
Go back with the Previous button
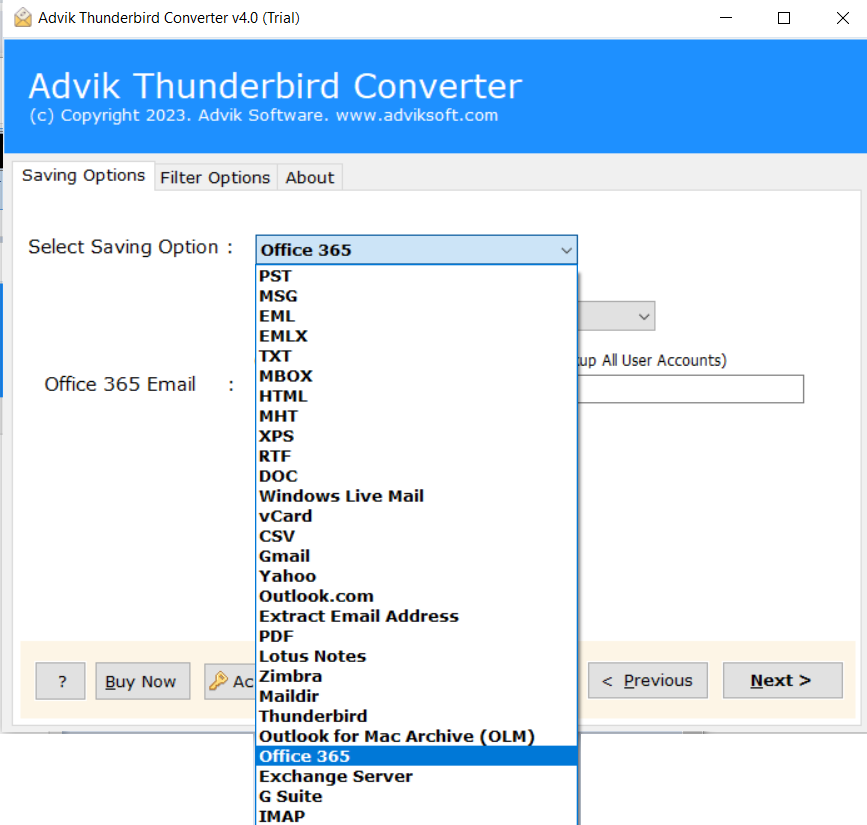647,680
